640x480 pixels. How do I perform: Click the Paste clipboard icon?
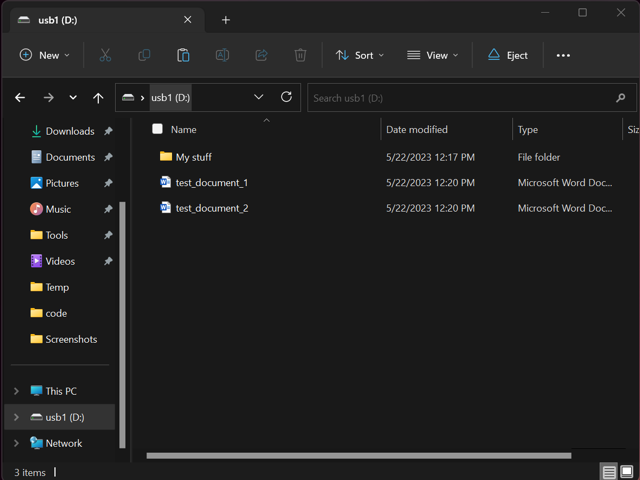coord(183,55)
